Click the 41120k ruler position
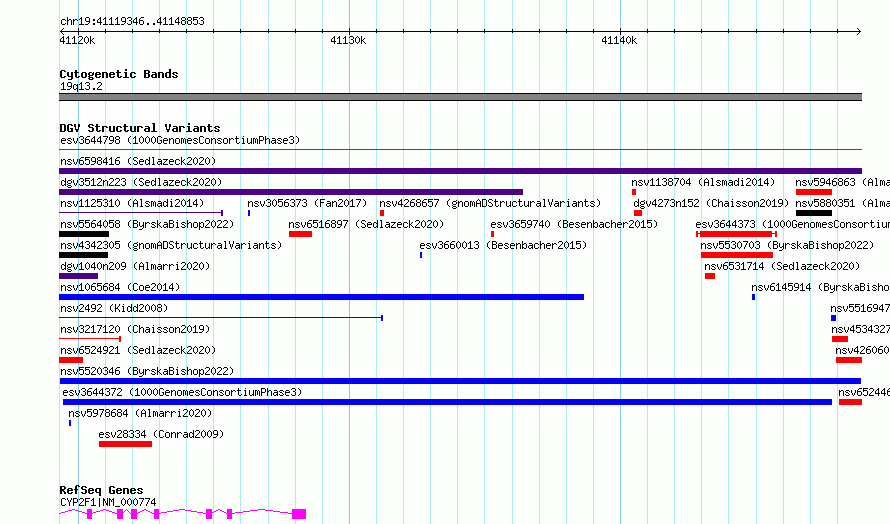 tap(77, 40)
